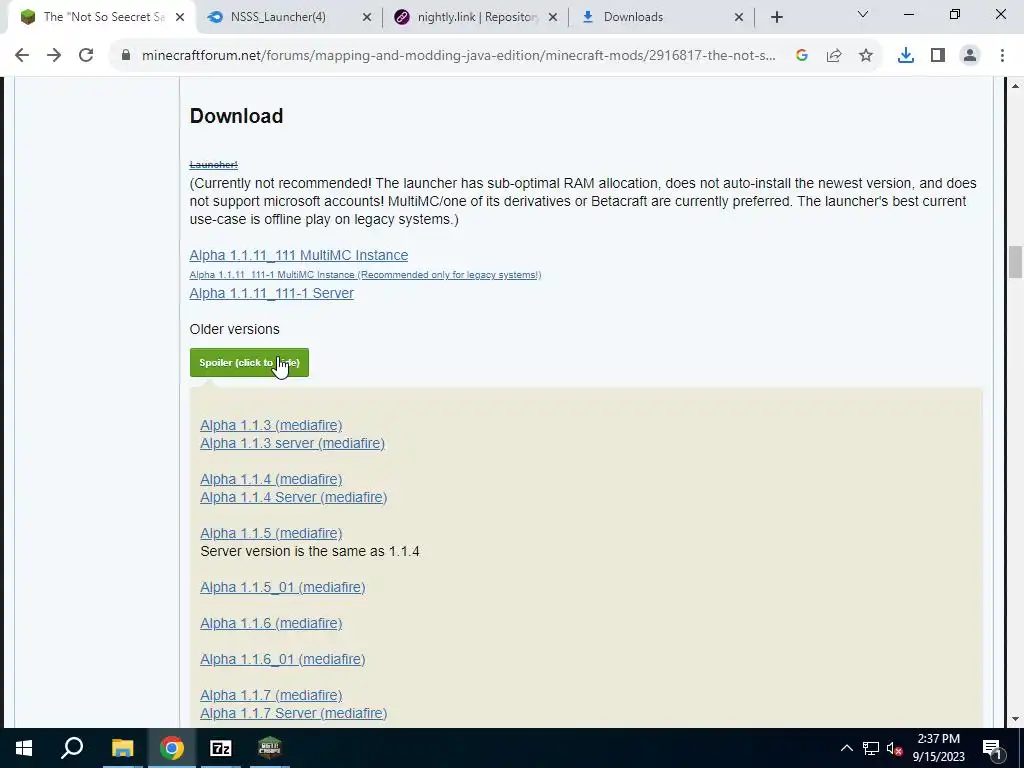Reload the current page

click(86, 56)
